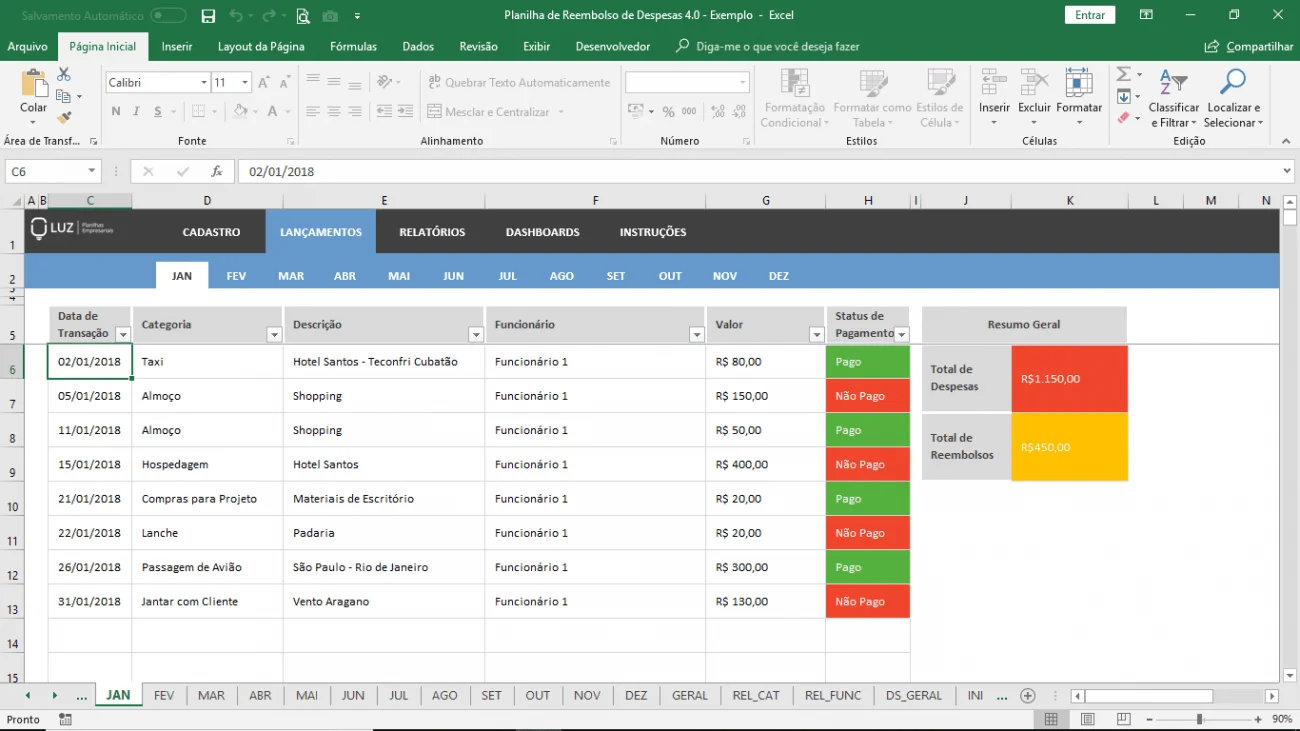Increase font size with the larger A icon
Viewport: 1300px width, 731px height.
(263, 83)
